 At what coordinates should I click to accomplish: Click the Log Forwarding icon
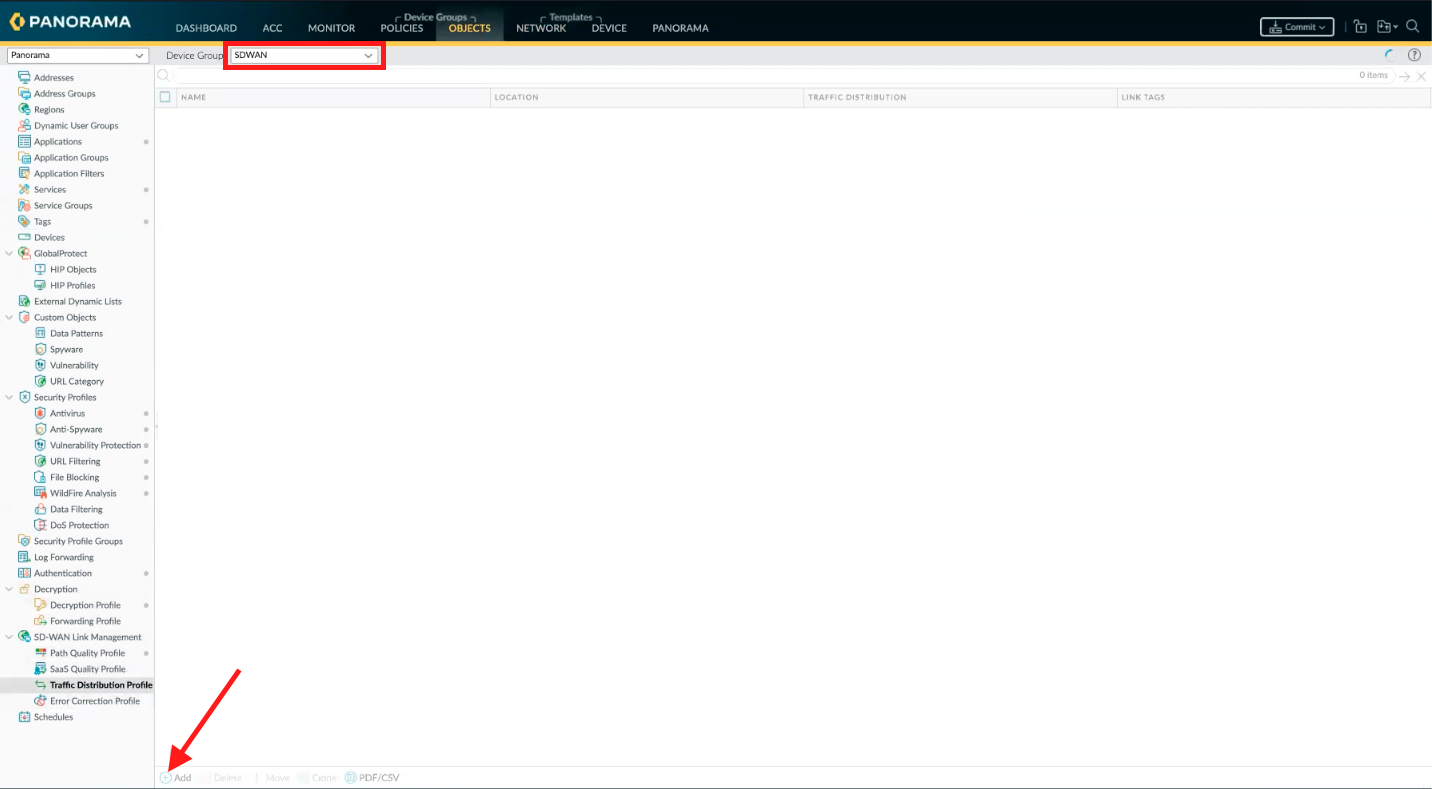pos(25,557)
